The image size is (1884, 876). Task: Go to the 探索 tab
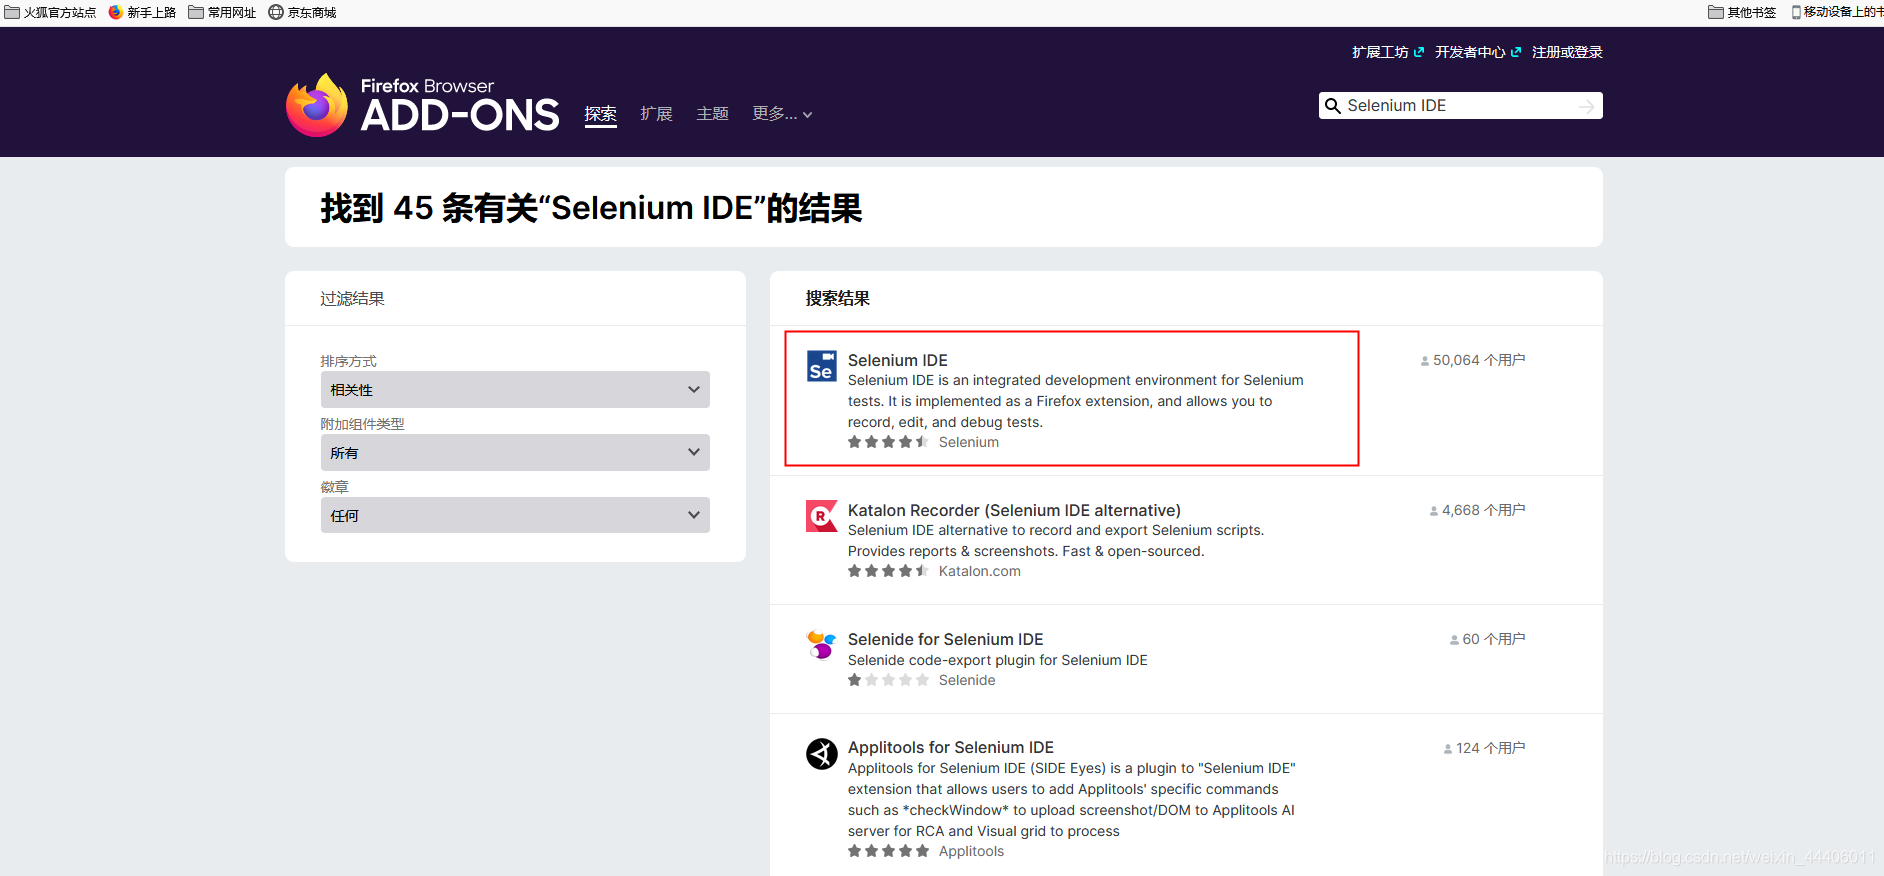pyautogui.click(x=601, y=114)
